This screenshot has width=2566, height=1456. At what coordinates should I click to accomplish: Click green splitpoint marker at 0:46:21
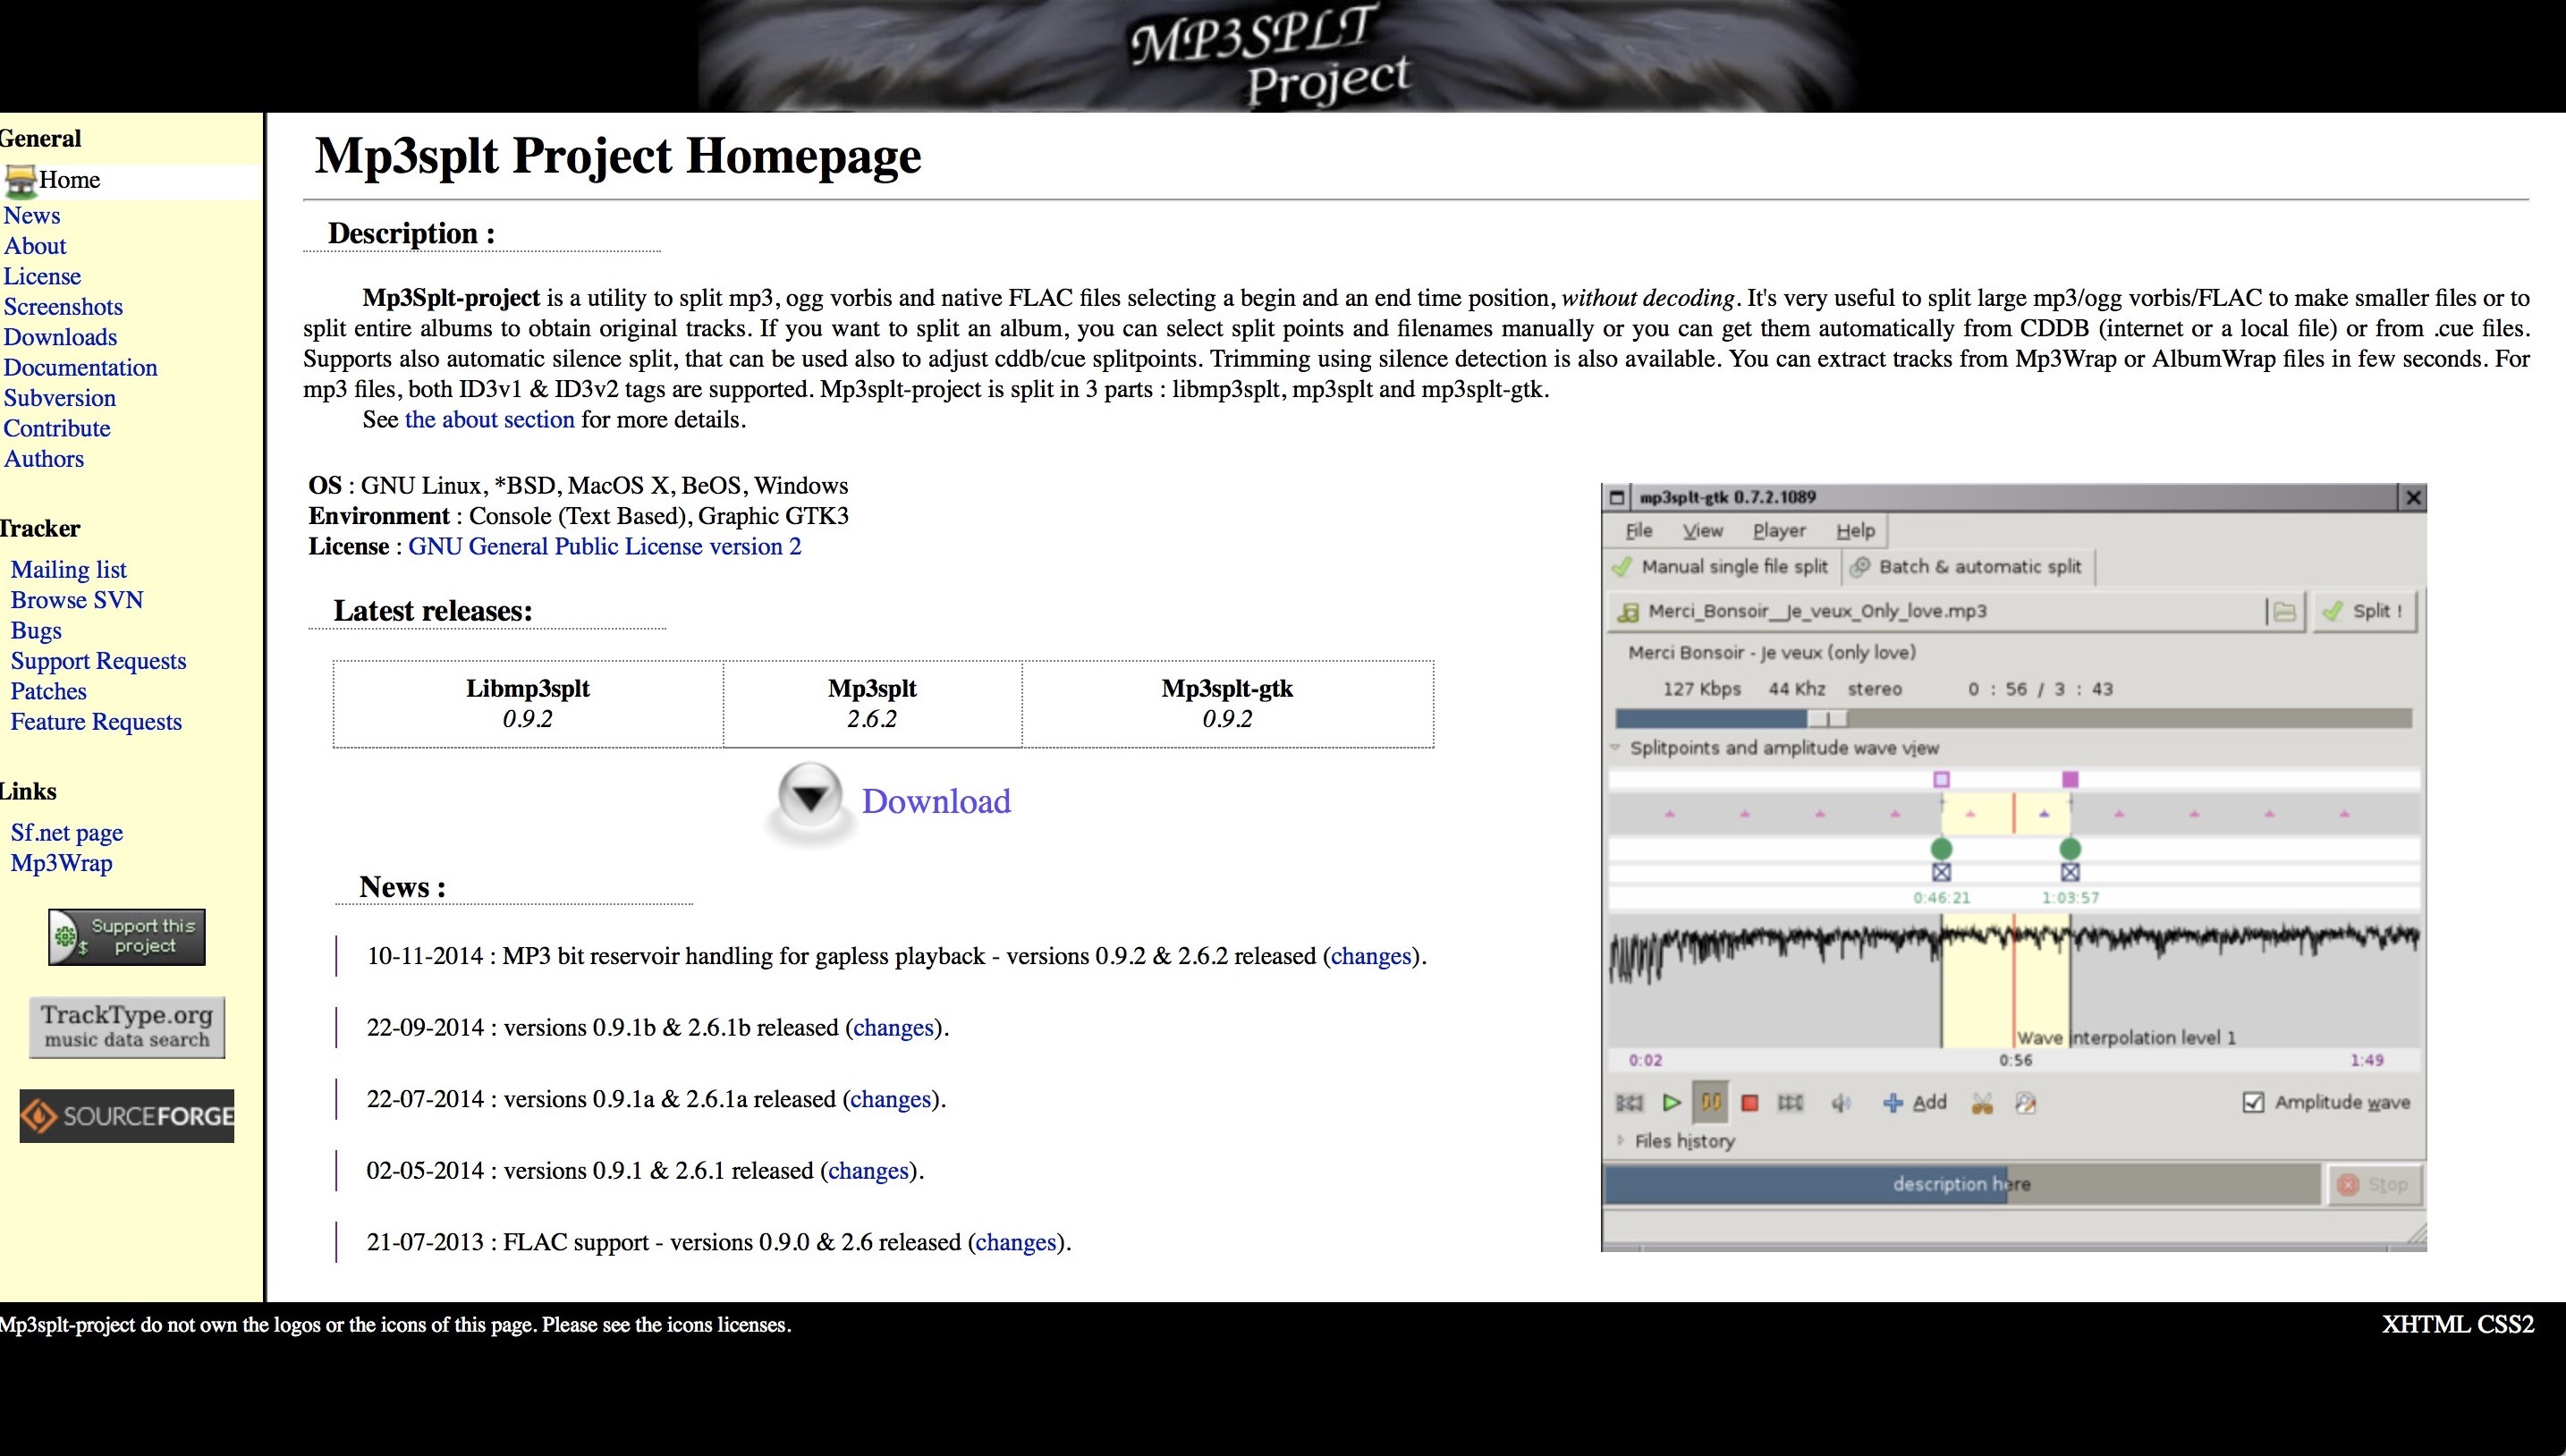point(1941,849)
